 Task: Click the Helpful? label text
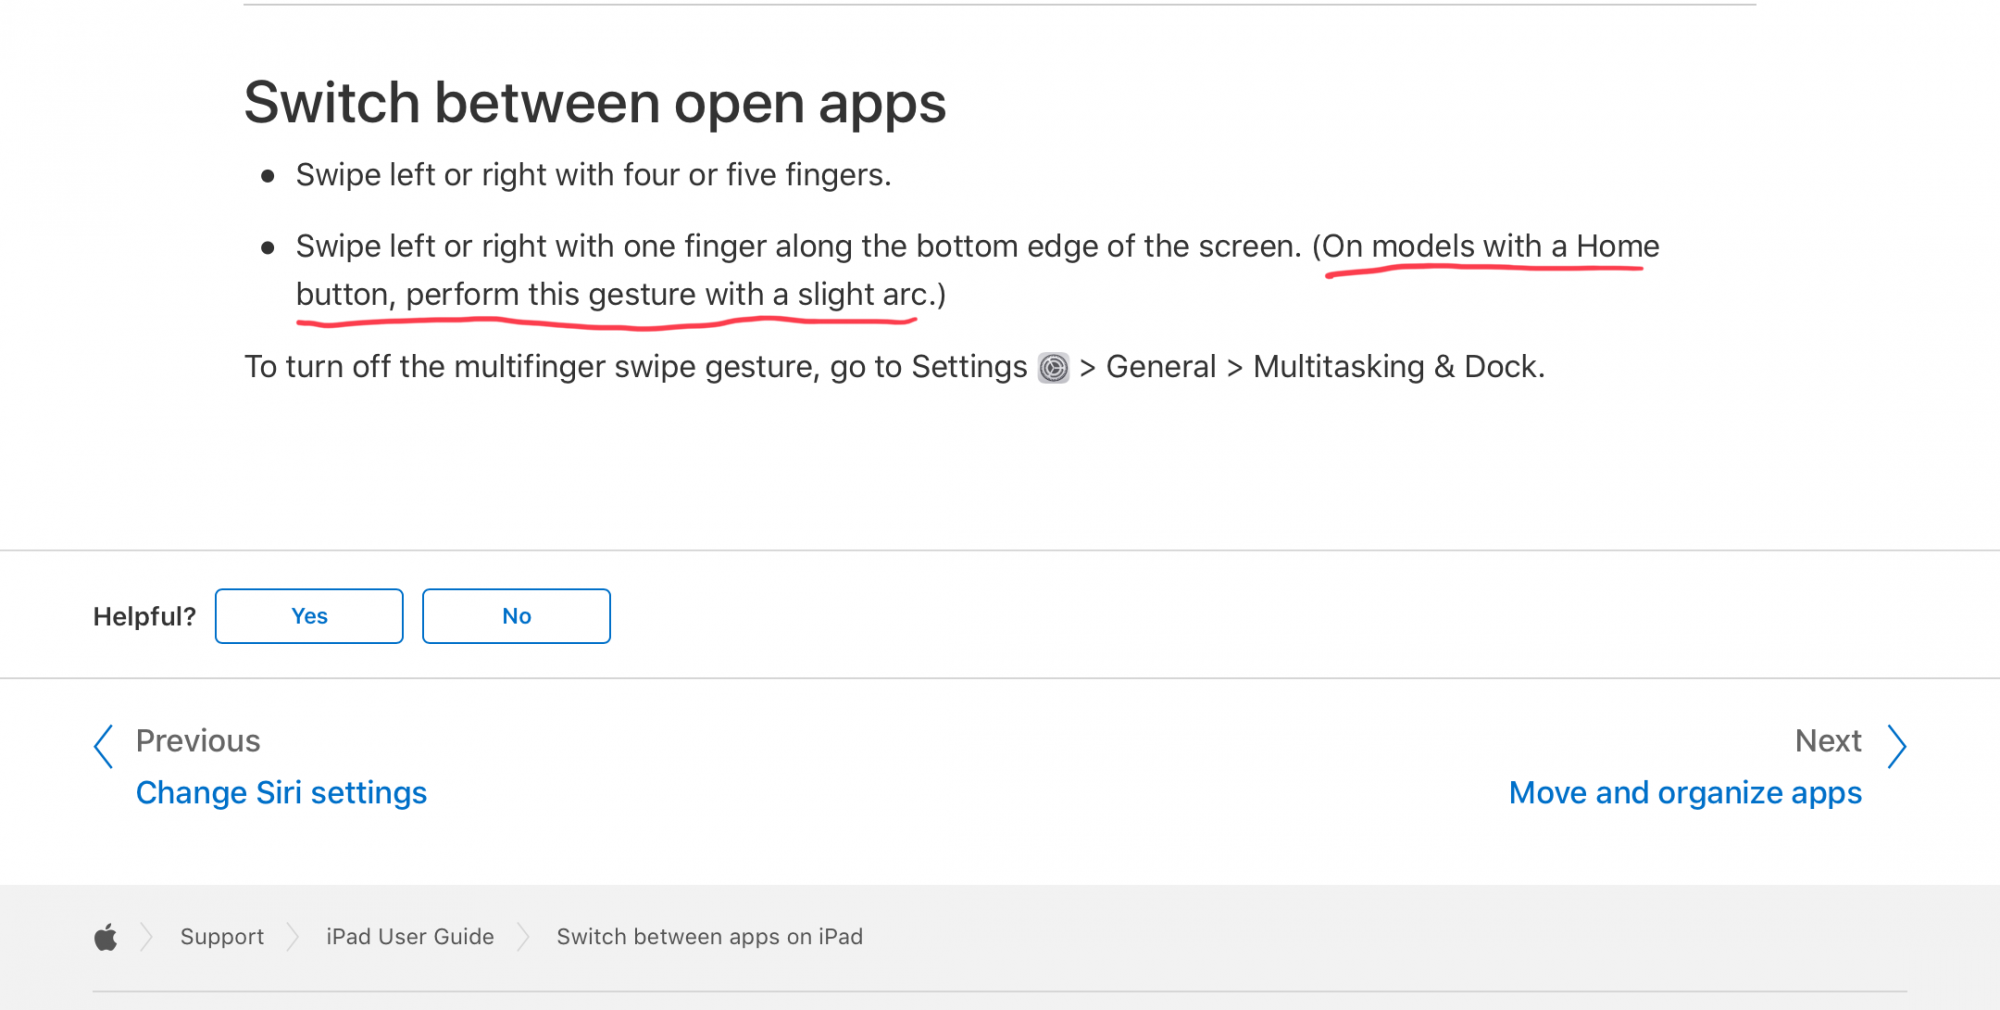145,617
